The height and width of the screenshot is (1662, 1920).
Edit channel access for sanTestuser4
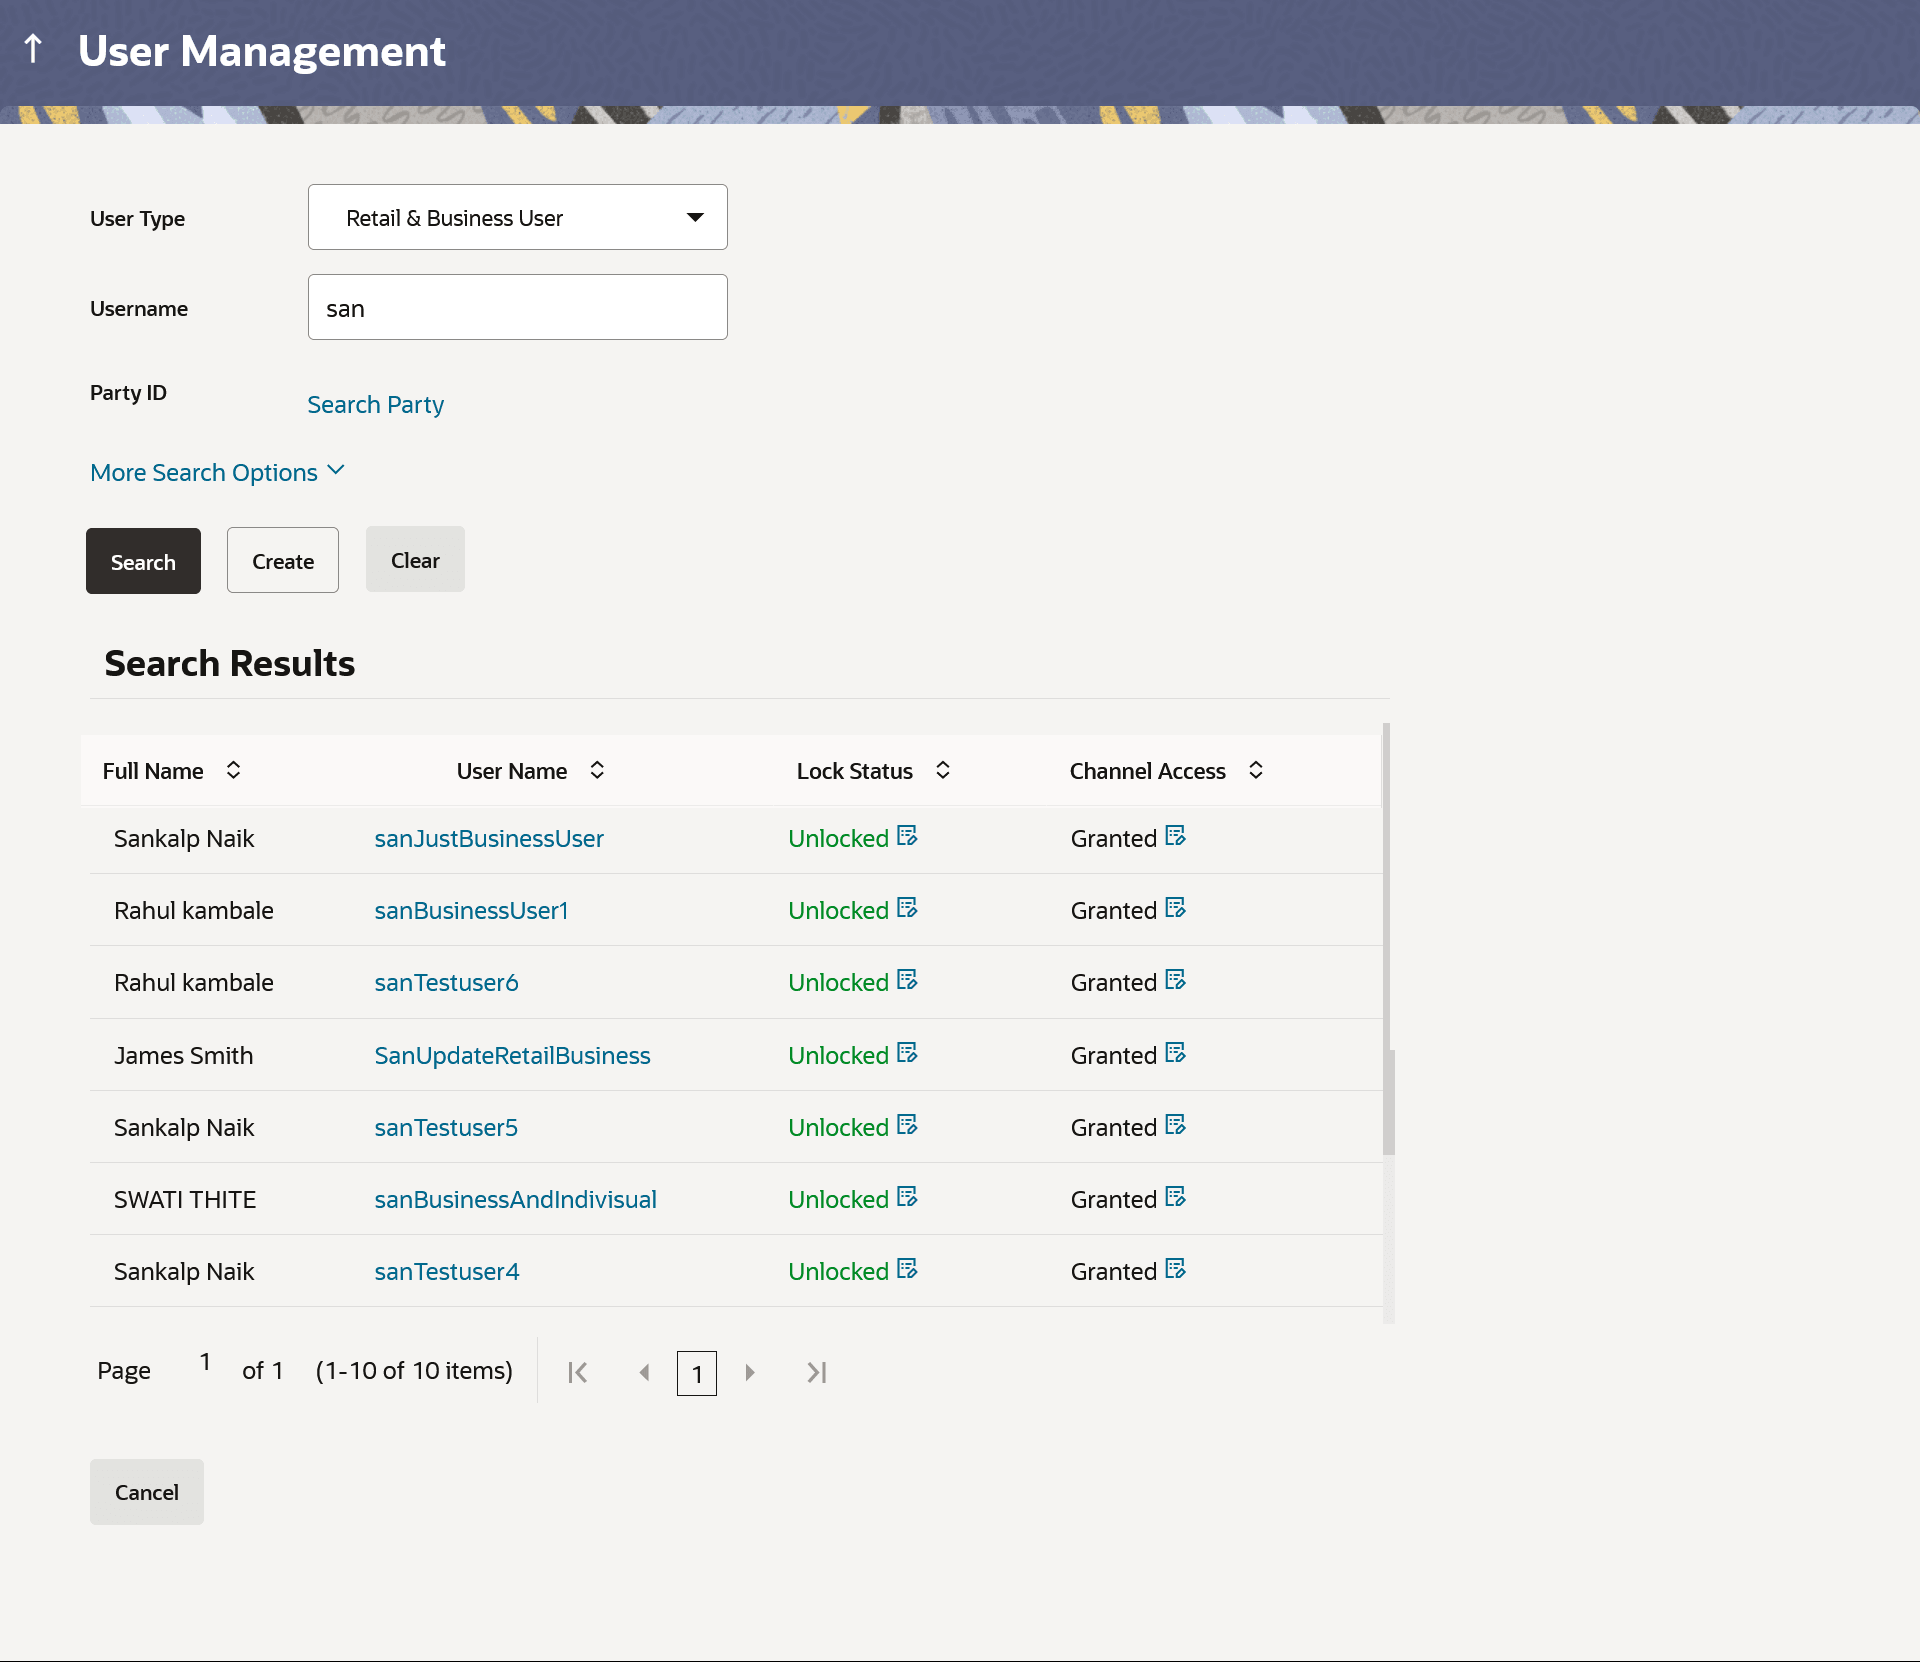tap(1175, 1269)
